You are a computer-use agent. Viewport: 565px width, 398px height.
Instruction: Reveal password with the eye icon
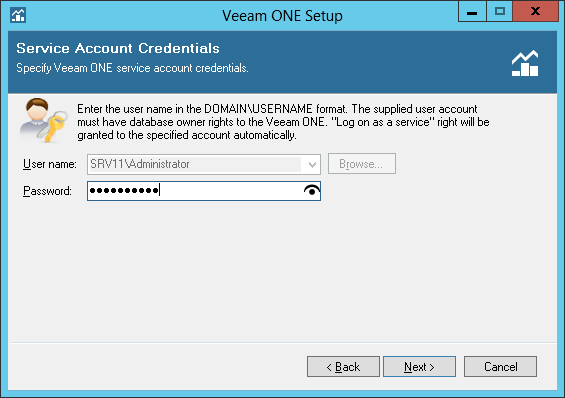[x=312, y=191]
